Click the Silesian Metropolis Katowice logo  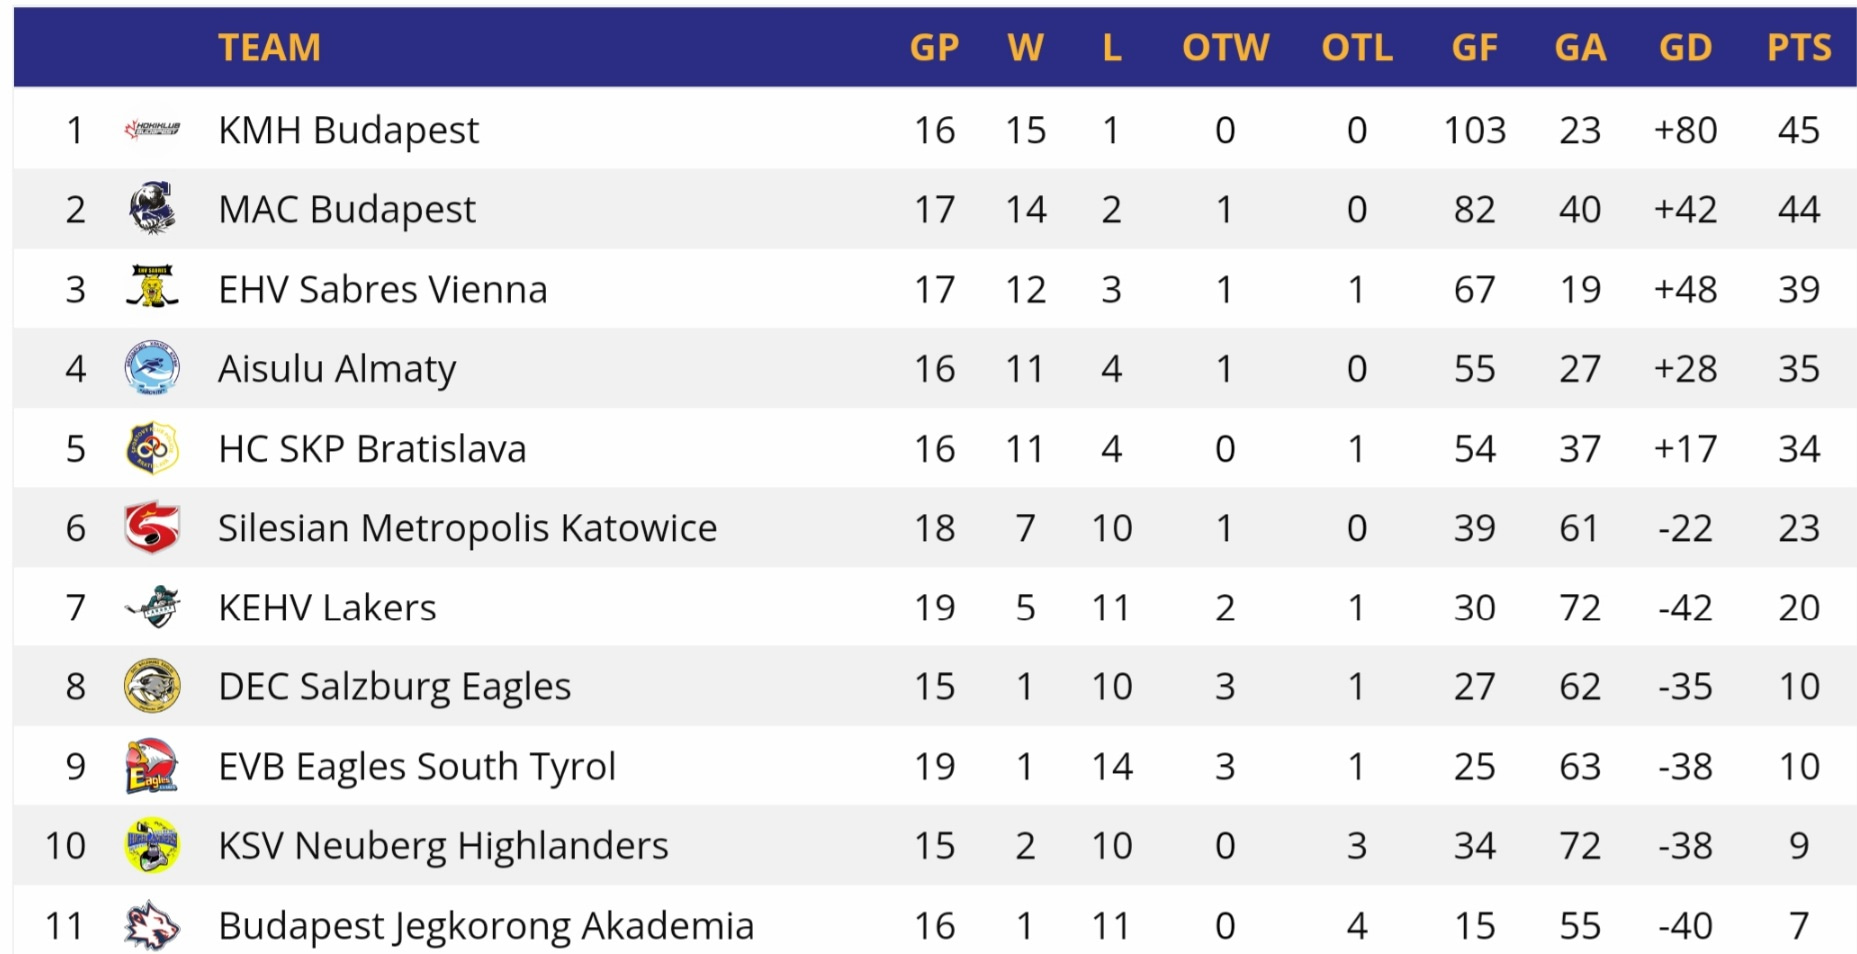(152, 527)
